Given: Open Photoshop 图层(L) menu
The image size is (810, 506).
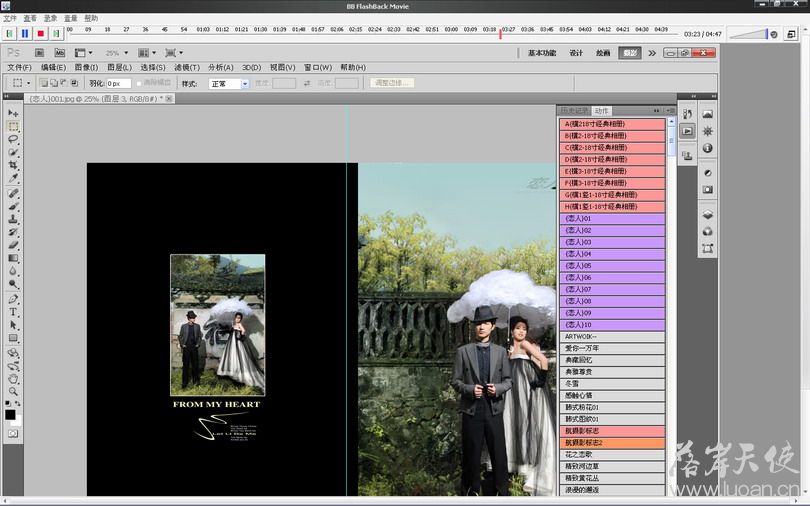Looking at the screenshot, I should pos(119,68).
